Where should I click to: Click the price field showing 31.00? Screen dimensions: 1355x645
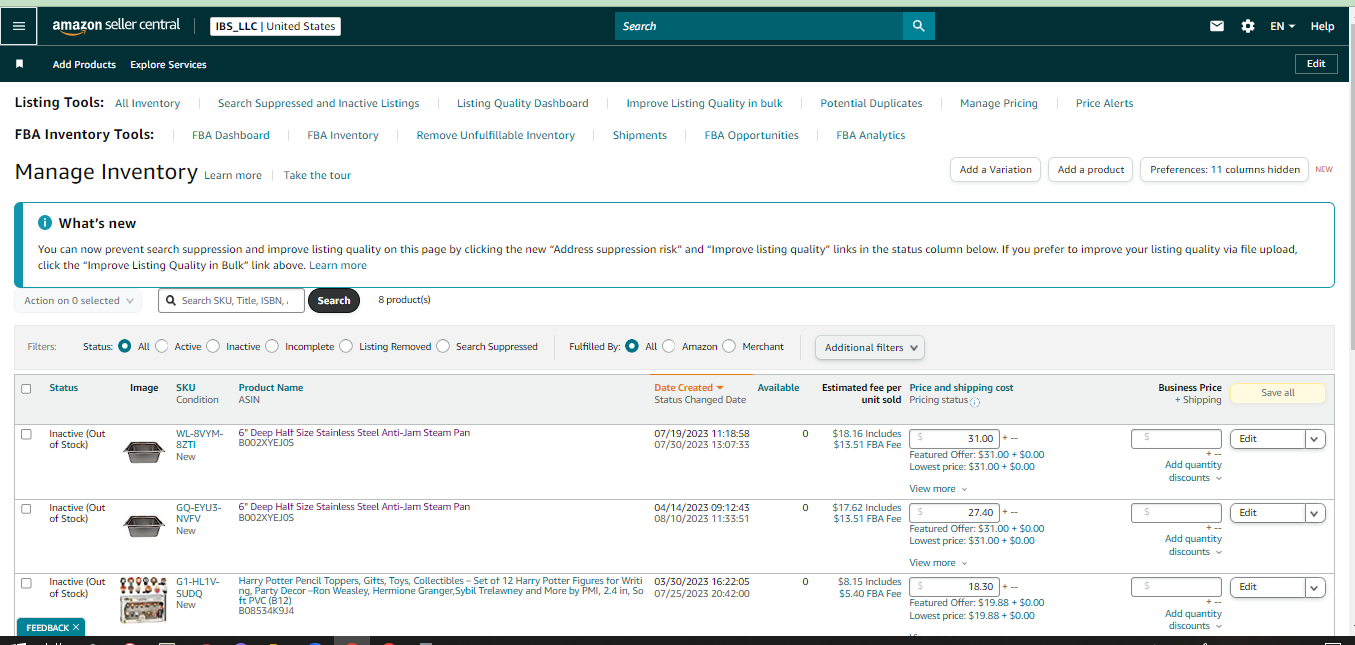pyautogui.click(x=954, y=438)
